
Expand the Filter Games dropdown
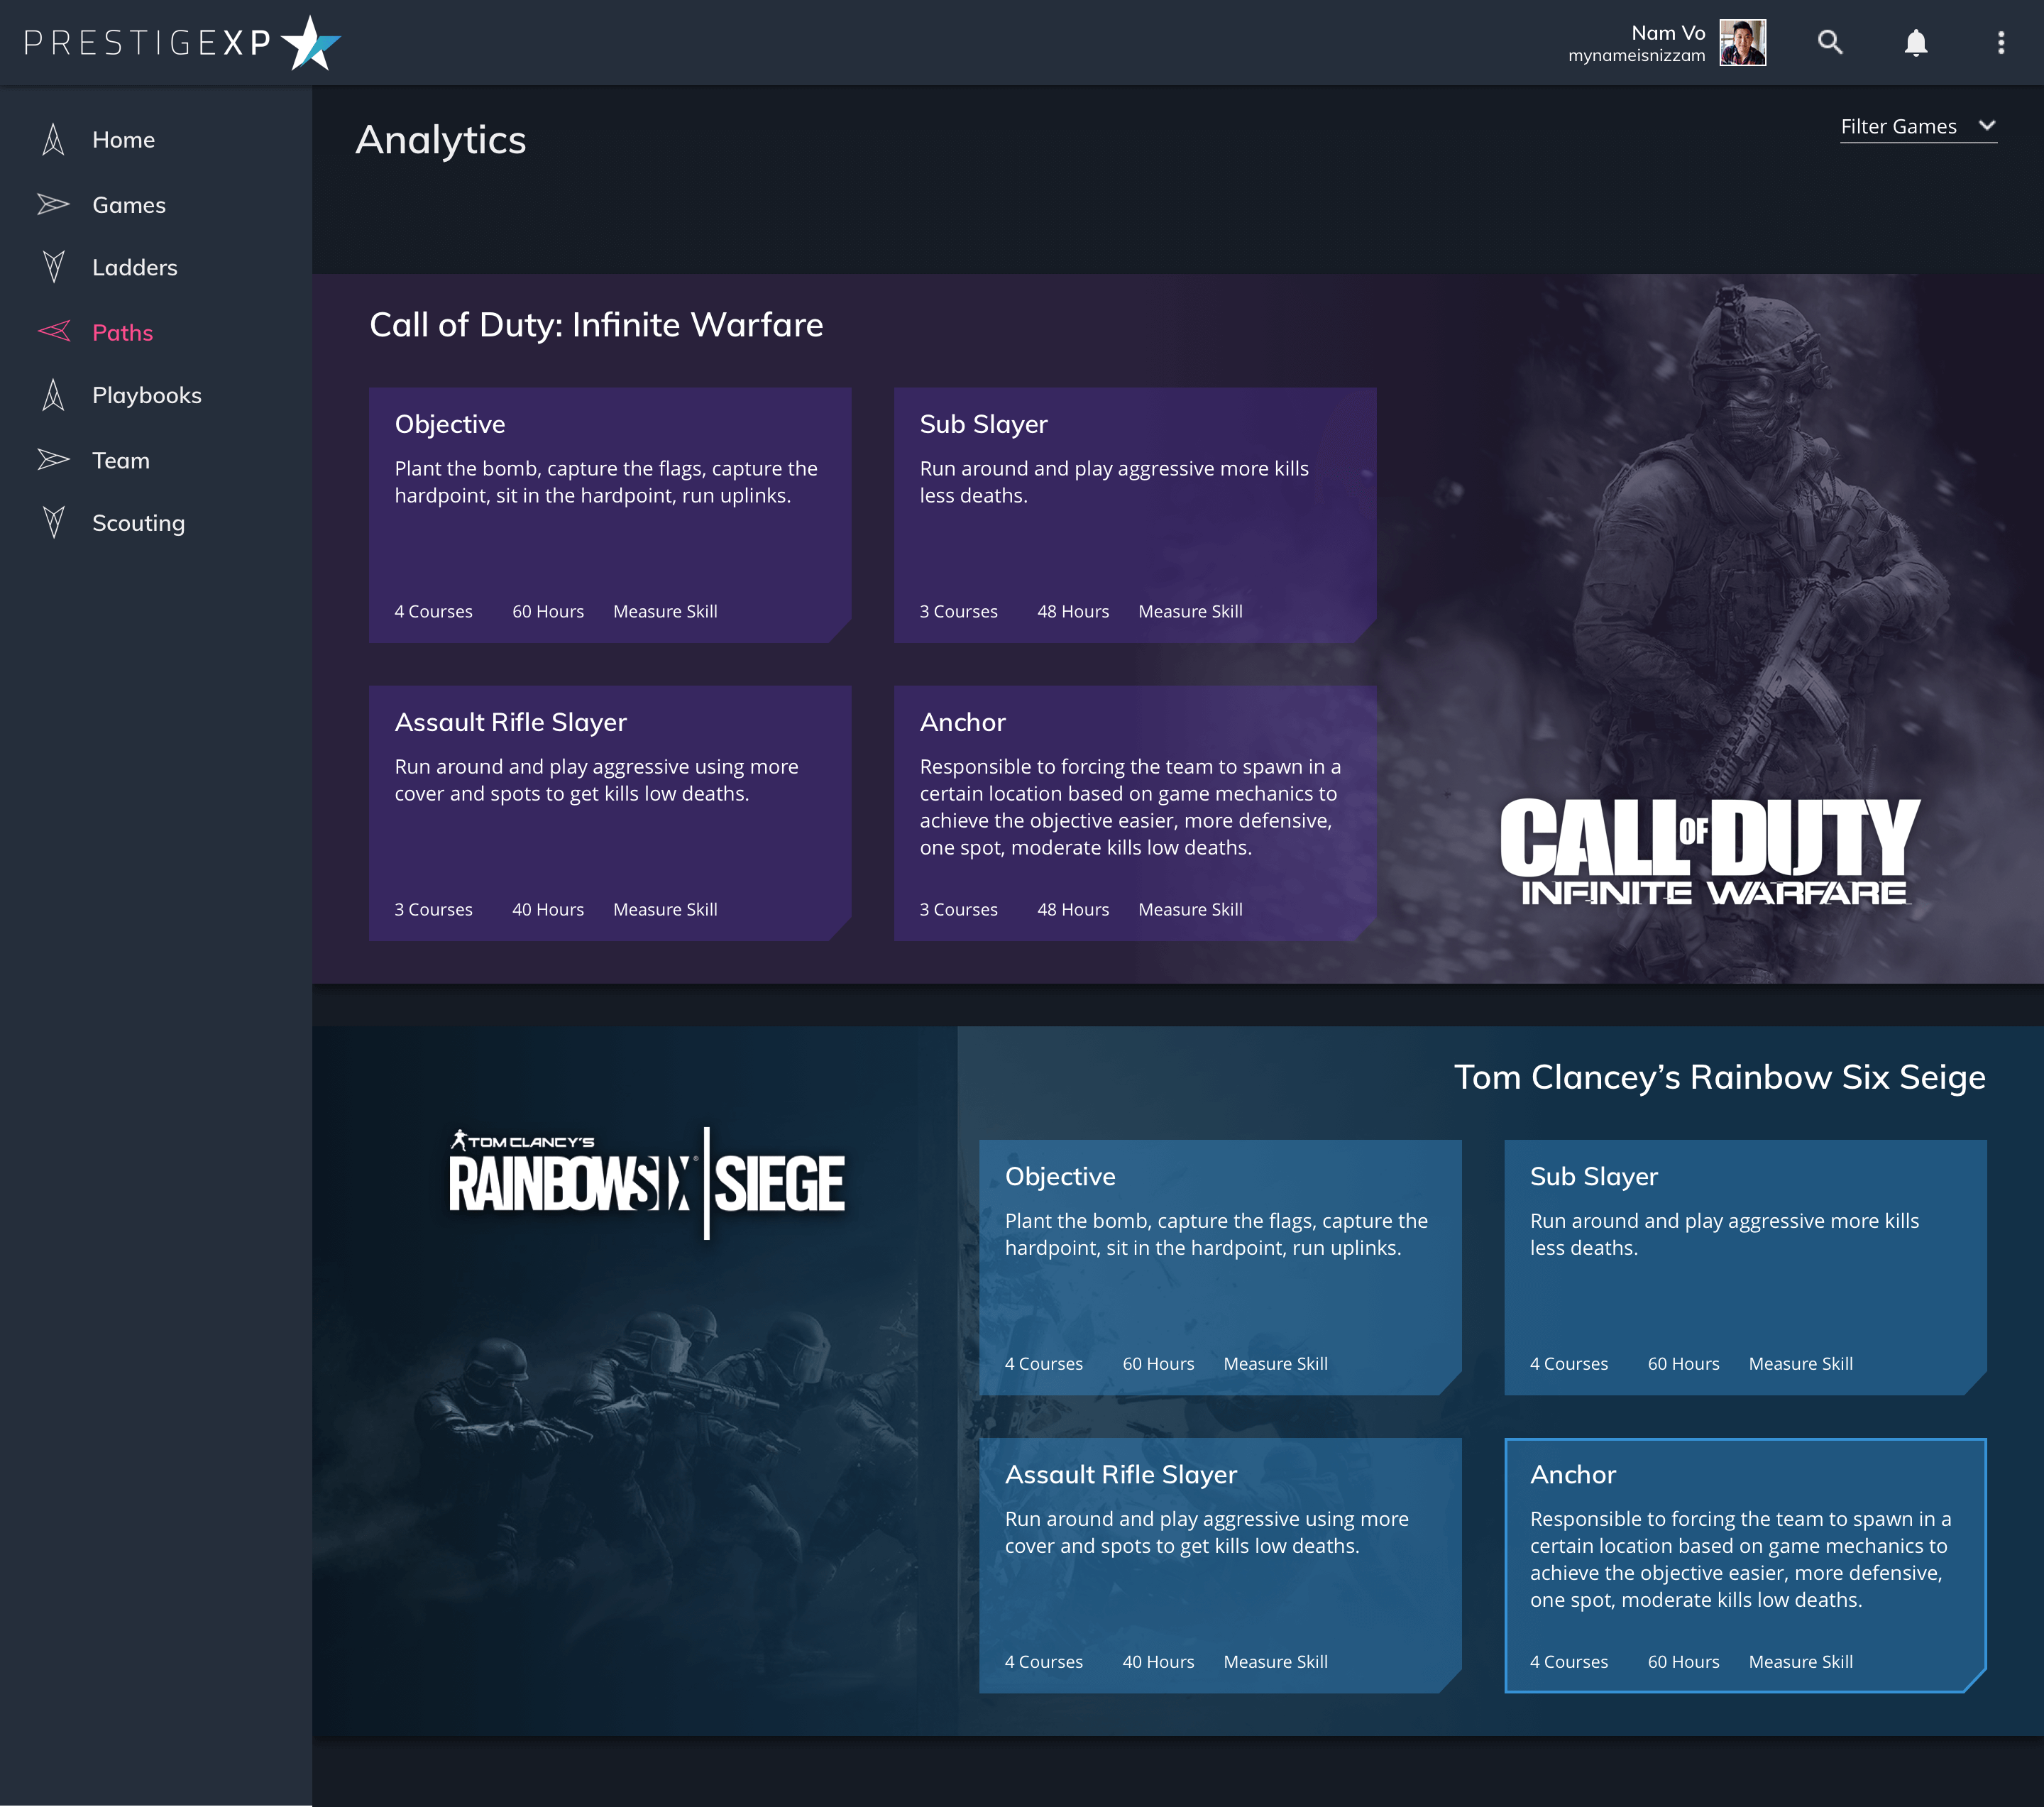(1898, 127)
